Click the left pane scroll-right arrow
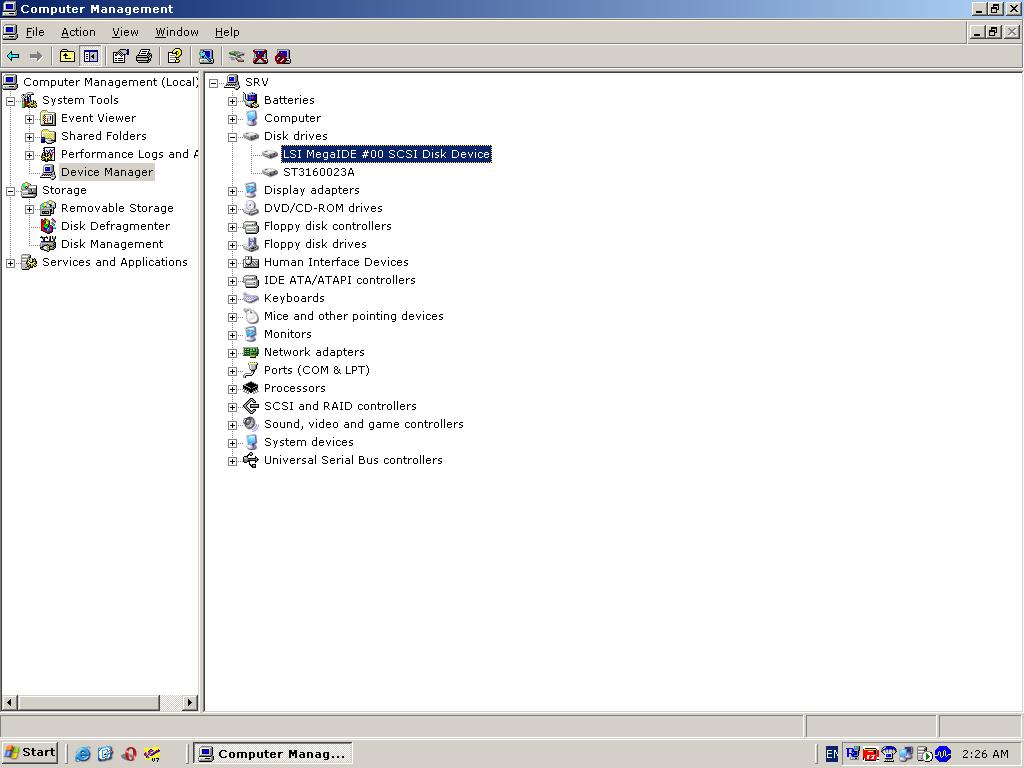The height and width of the screenshot is (768, 1024). (x=190, y=703)
